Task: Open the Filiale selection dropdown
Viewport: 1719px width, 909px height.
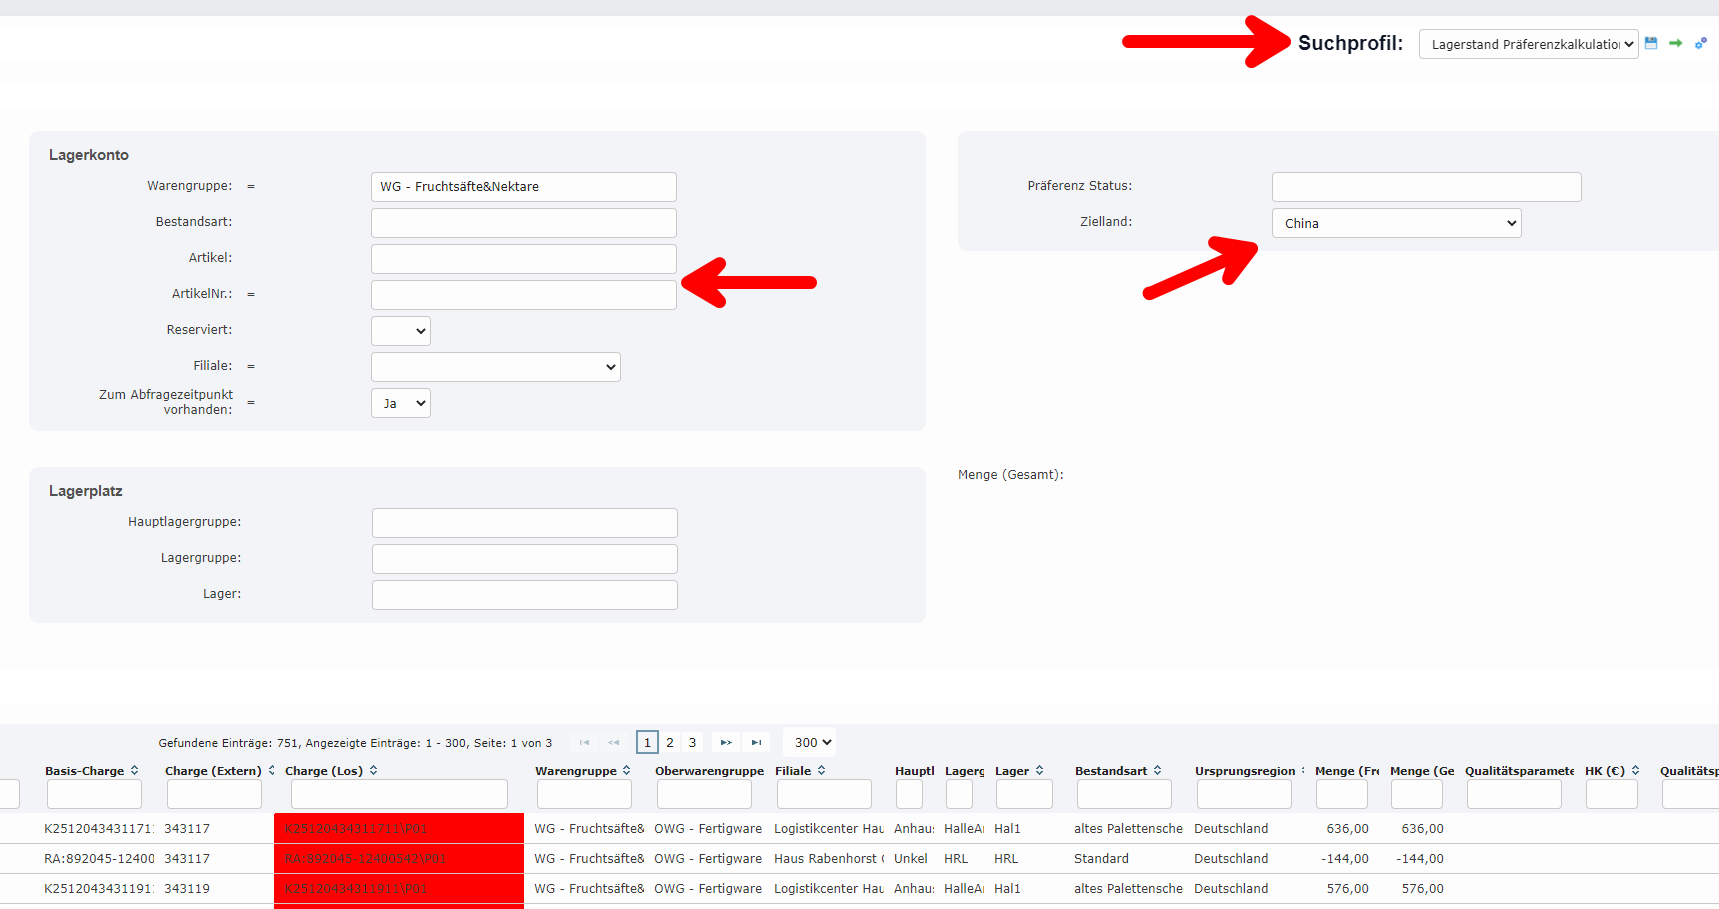Action: [x=495, y=366]
